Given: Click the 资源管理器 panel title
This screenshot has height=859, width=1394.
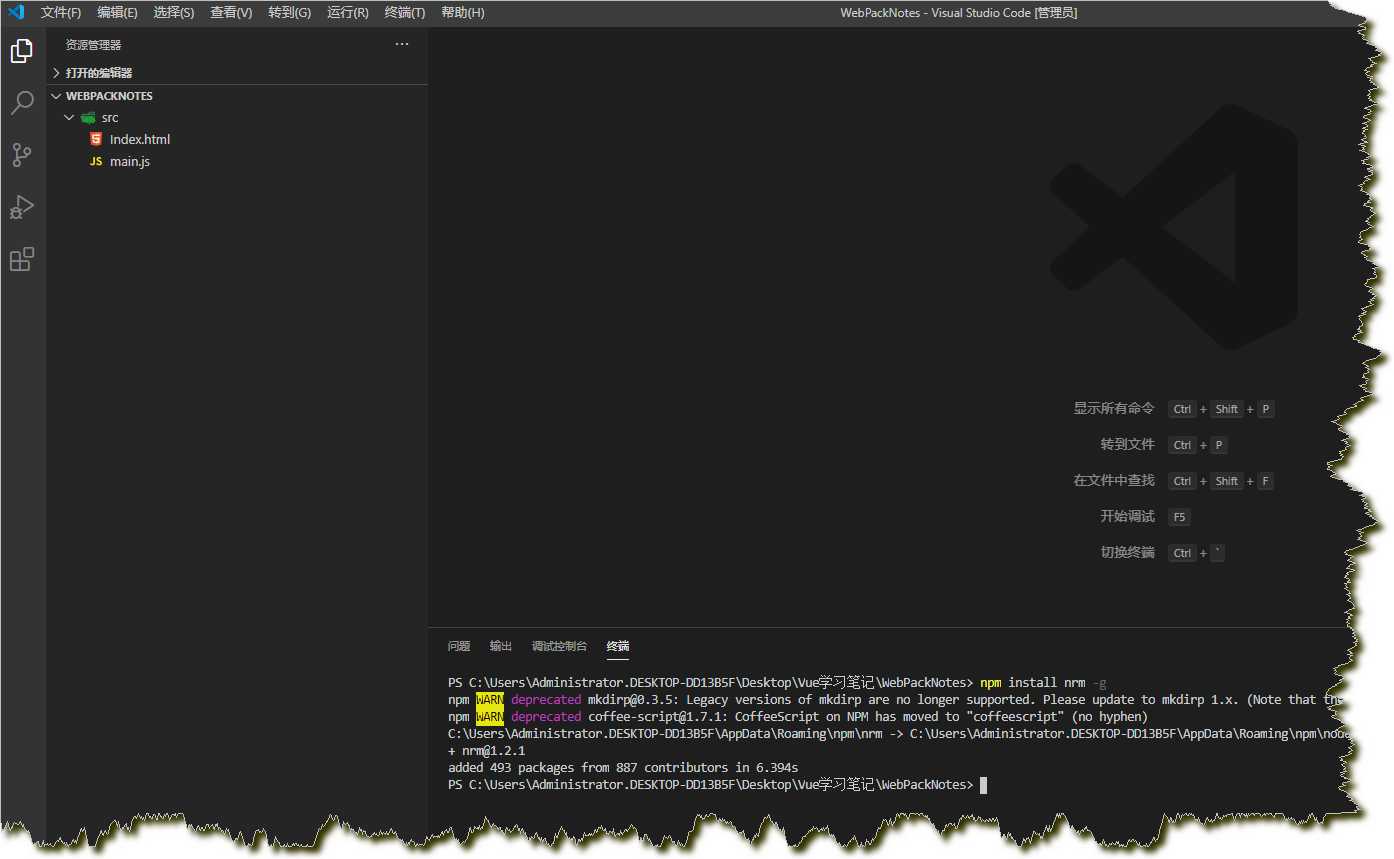Looking at the screenshot, I should point(93,45).
